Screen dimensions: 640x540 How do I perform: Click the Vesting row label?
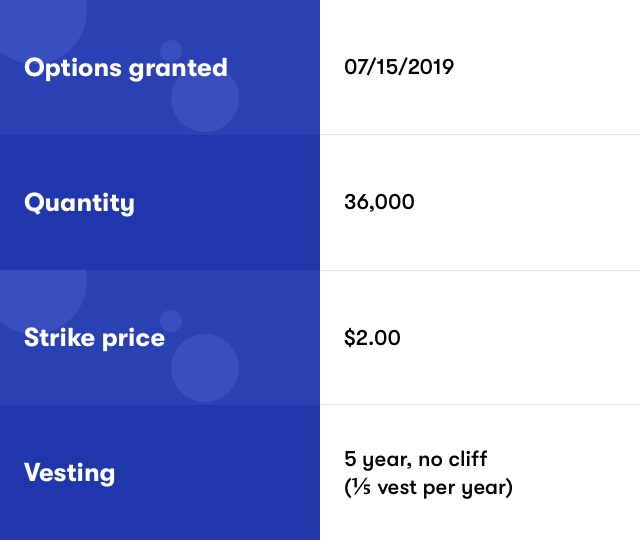click(x=69, y=473)
